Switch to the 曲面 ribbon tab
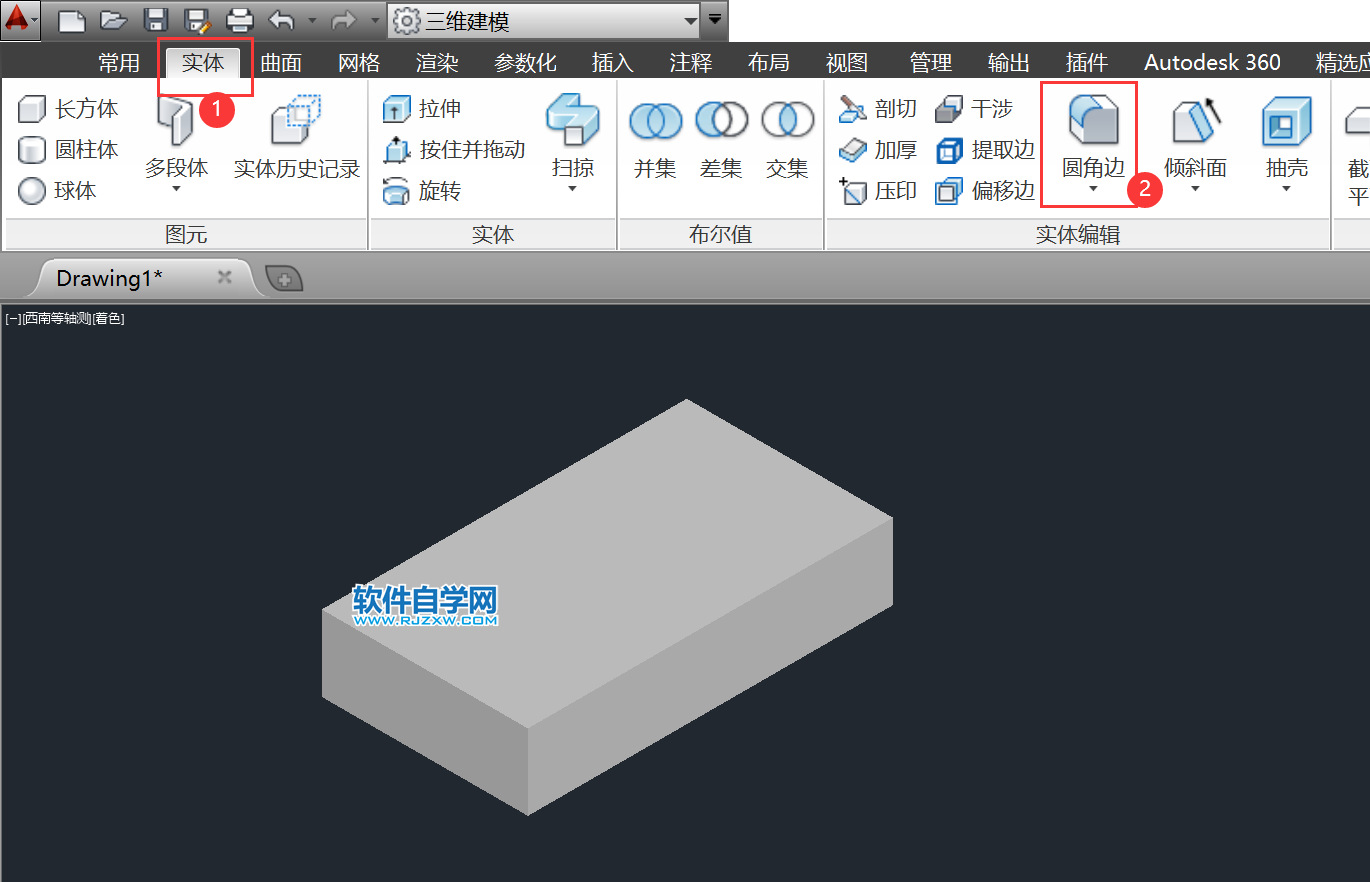Screen dimensions: 1370x882 [281, 62]
